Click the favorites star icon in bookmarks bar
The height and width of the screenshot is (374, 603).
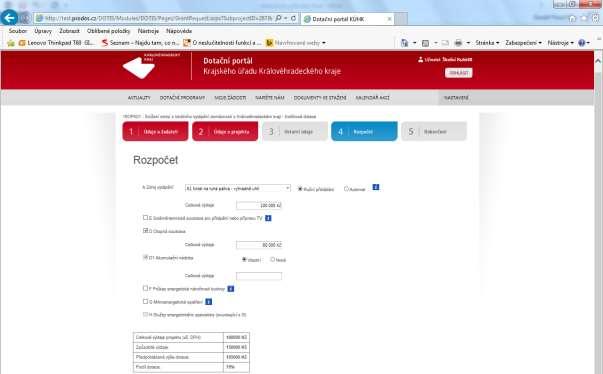tap(11, 43)
